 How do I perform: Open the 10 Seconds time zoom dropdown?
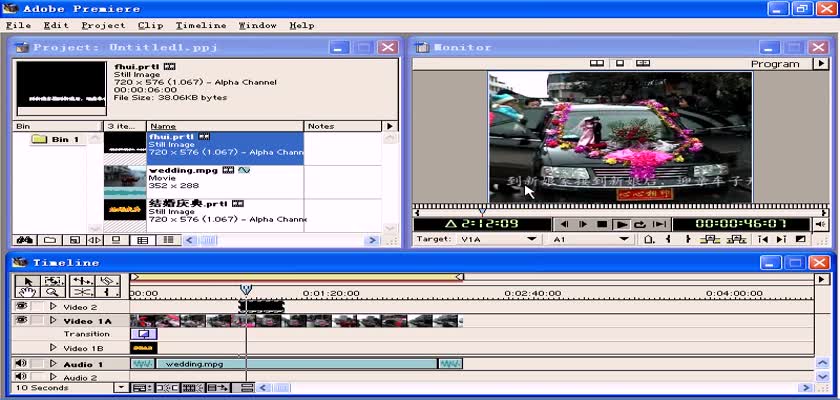pyautogui.click(x=122, y=388)
